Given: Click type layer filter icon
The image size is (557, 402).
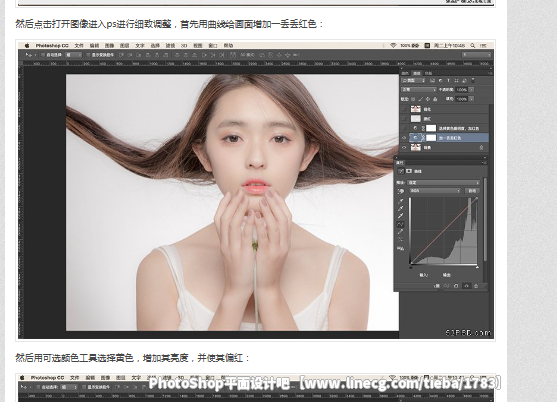Looking at the screenshot, I should pyautogui.click(x=449, y=80).
